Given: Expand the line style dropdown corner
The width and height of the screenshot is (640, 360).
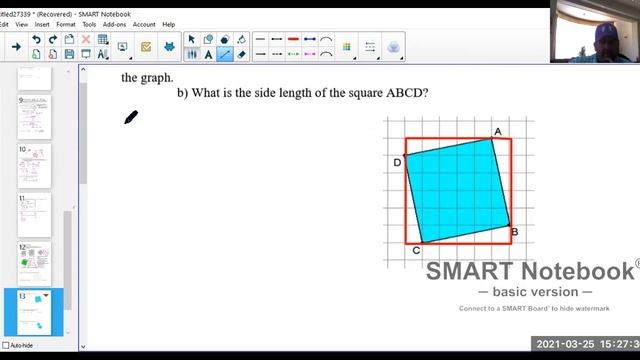Looking at the screenshot, I should click(x=378, y=58).
